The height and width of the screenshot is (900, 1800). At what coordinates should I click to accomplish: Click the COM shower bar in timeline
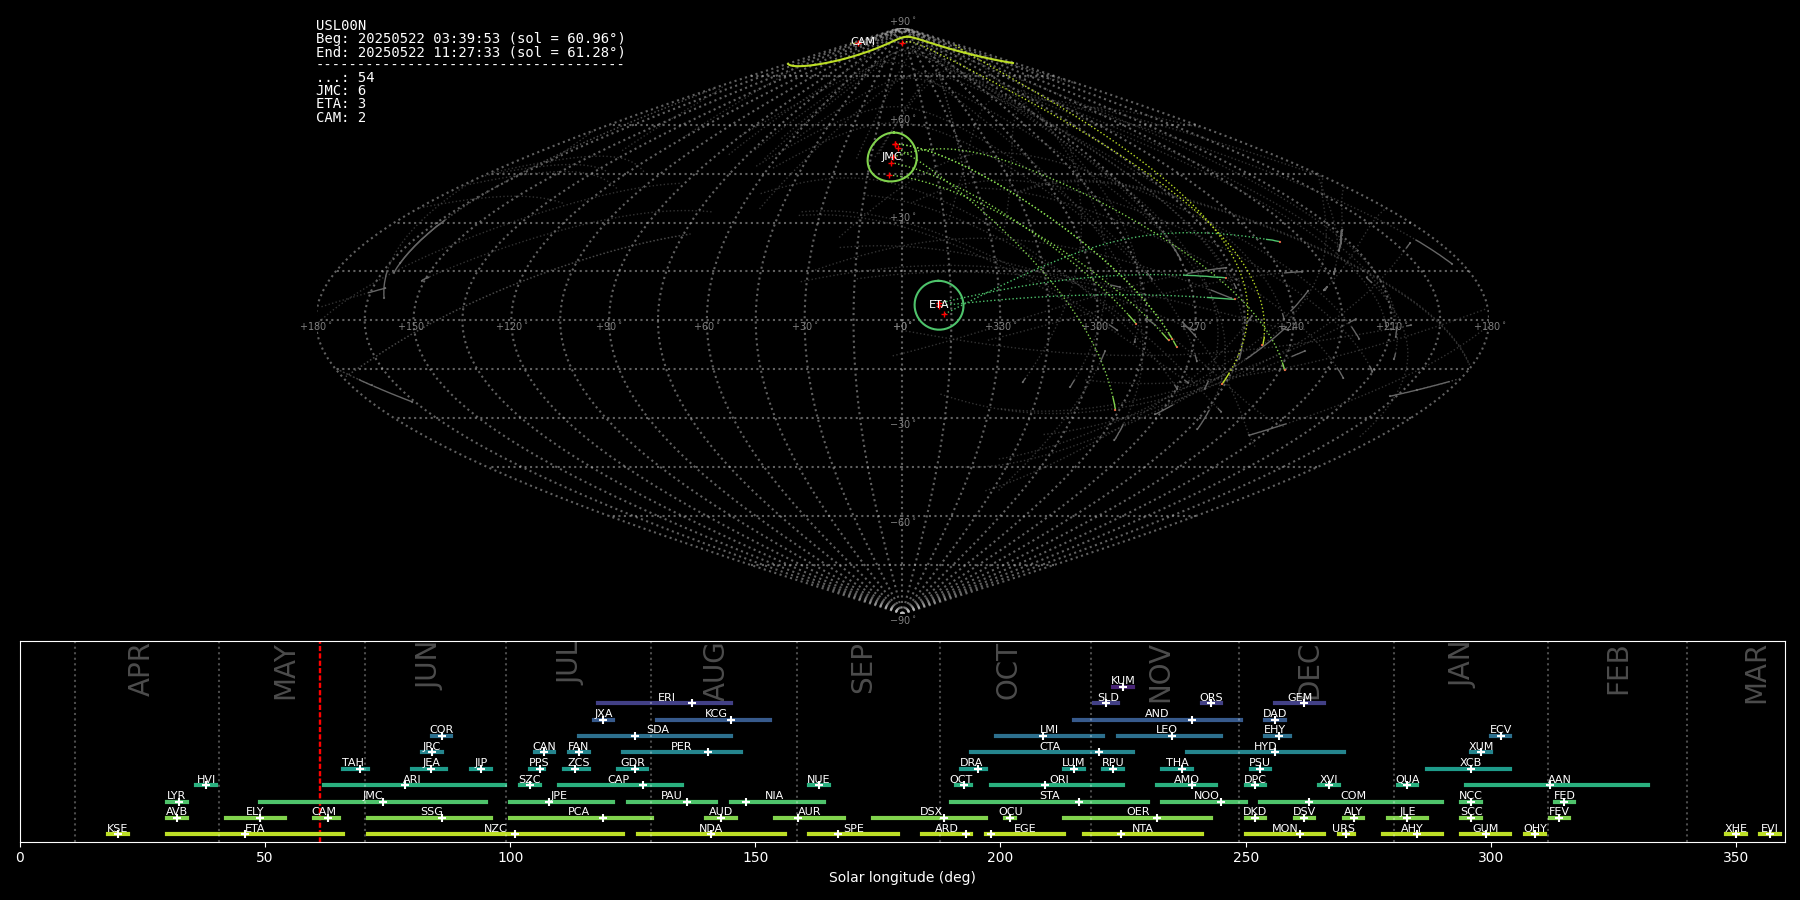coord(1351,801)
